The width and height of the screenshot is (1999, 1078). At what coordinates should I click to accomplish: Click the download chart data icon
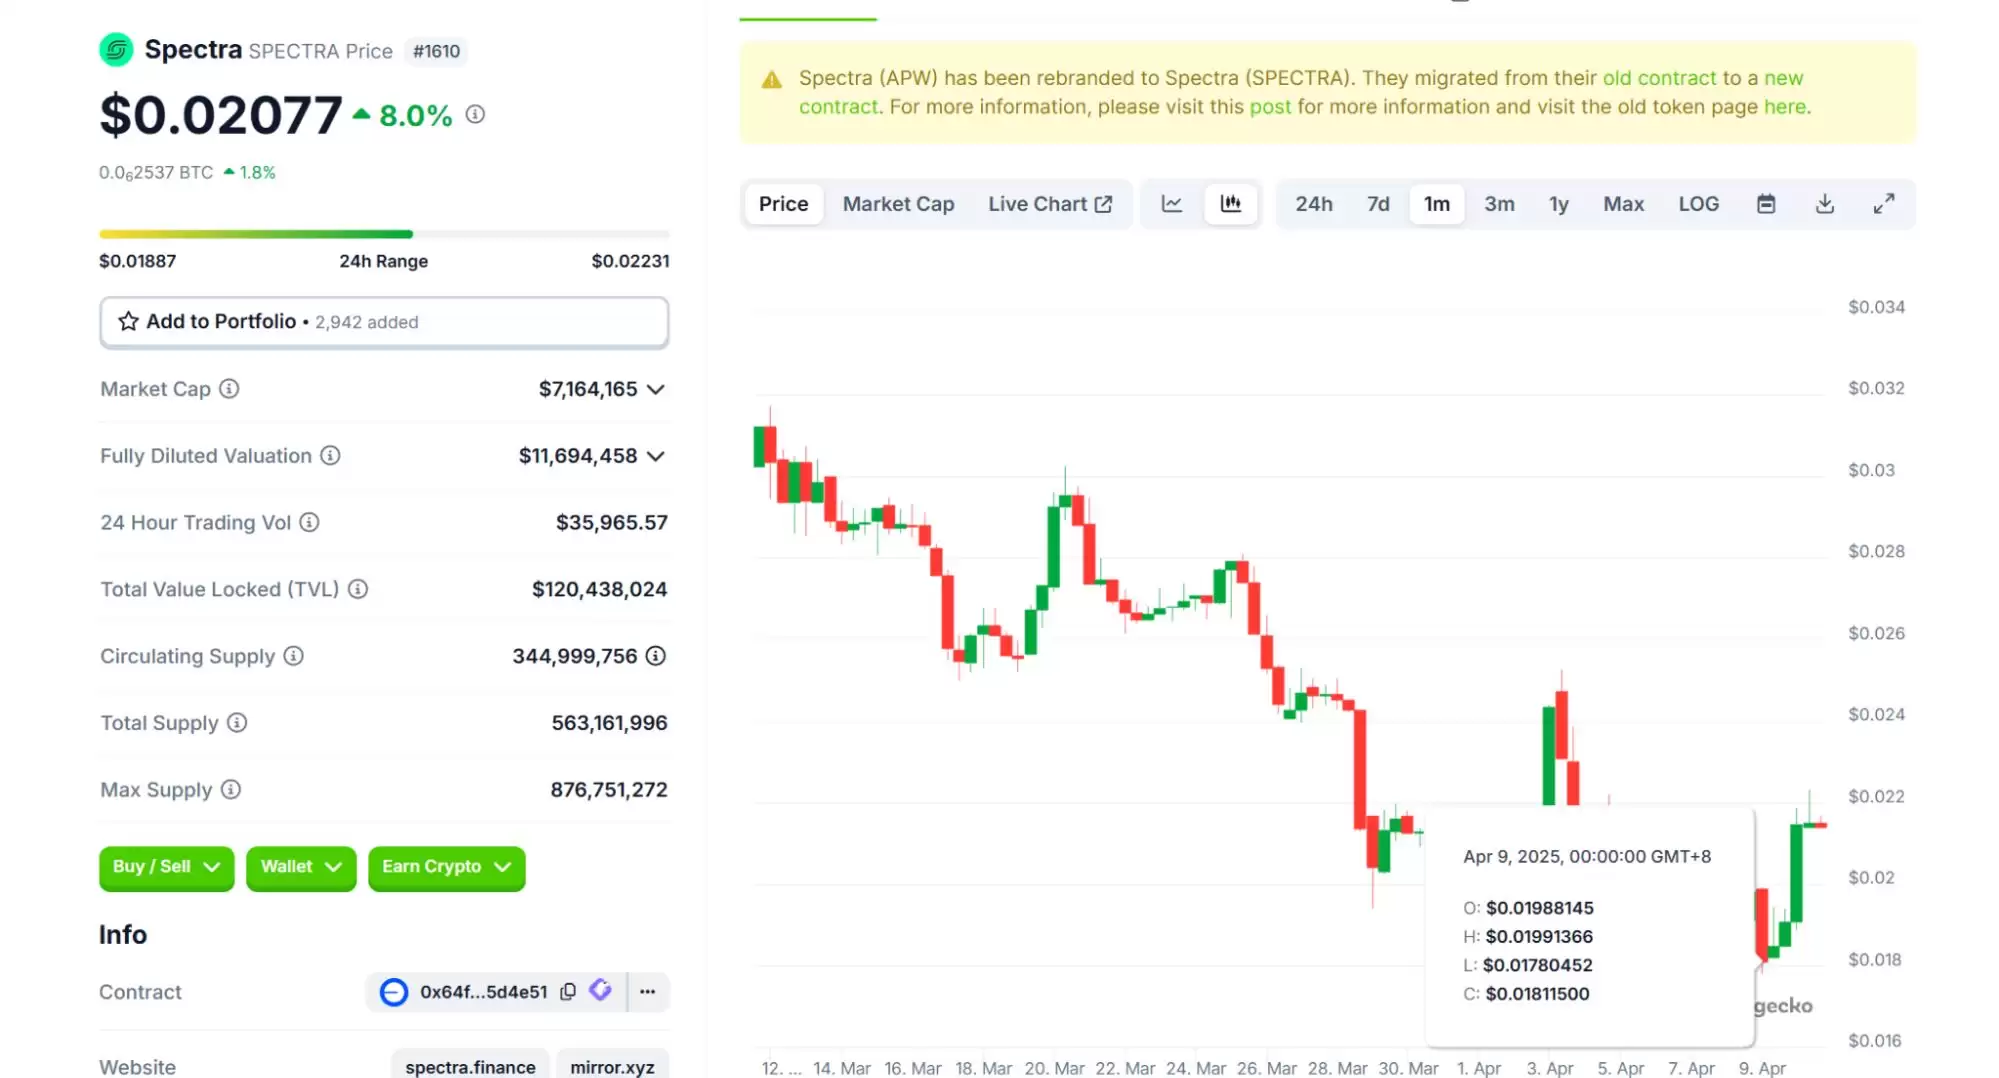(1824, 204)
